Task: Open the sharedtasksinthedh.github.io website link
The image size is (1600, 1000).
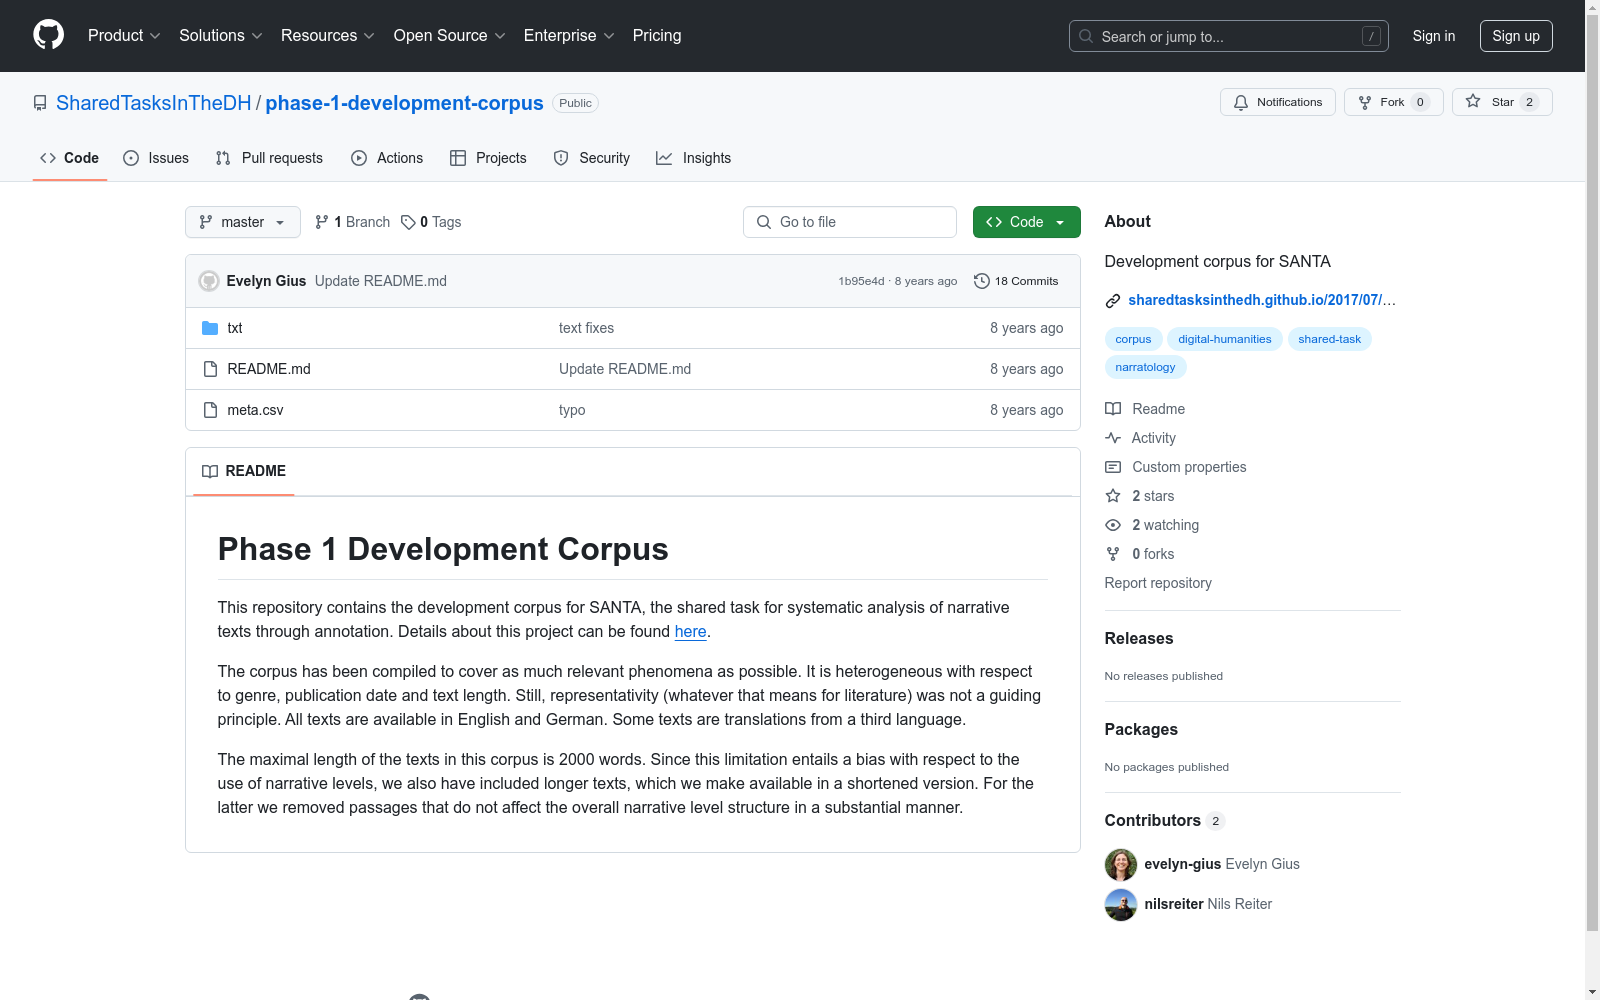Action: pos(1262,300)
